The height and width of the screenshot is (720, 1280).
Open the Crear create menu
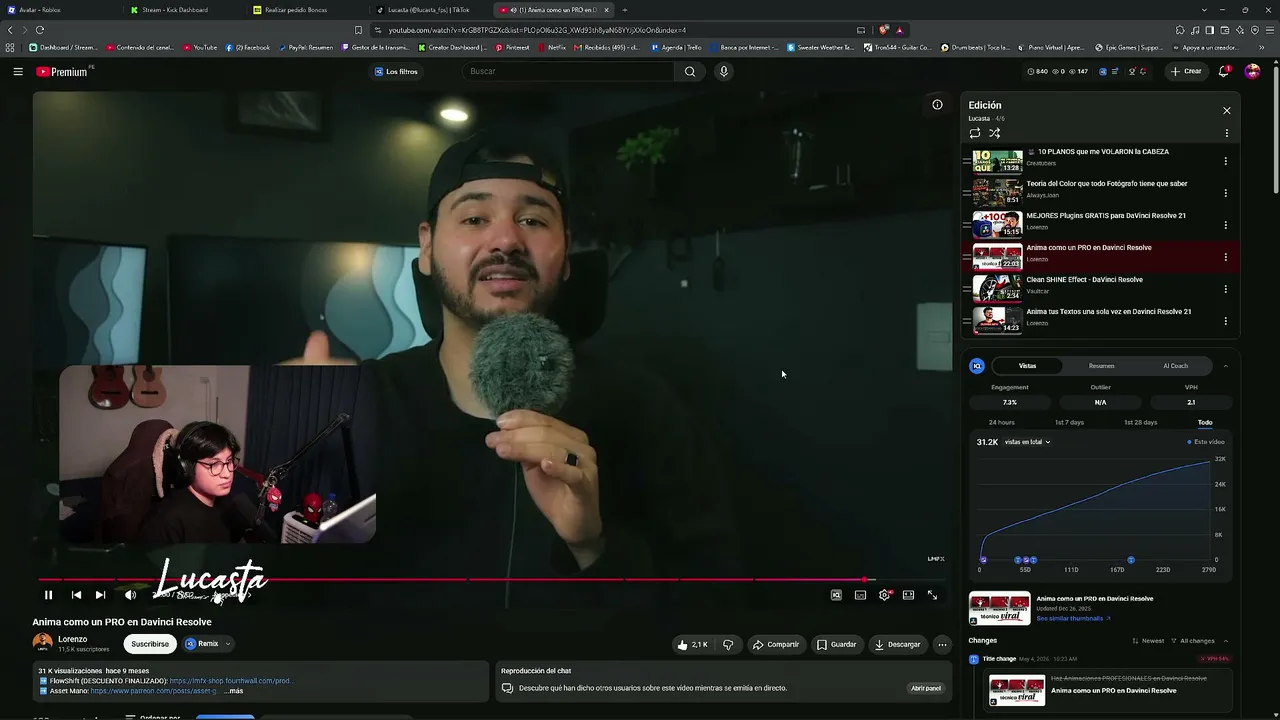click(x=1186, y=72)
